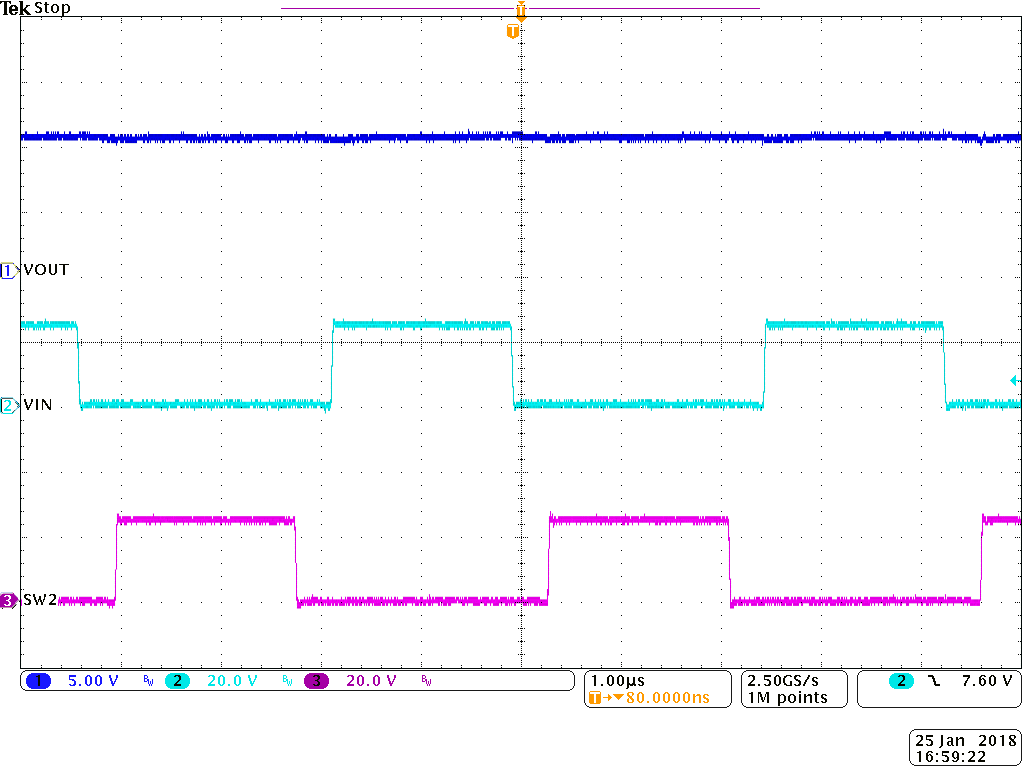Select the VOUT channel label

click(45, 269)
